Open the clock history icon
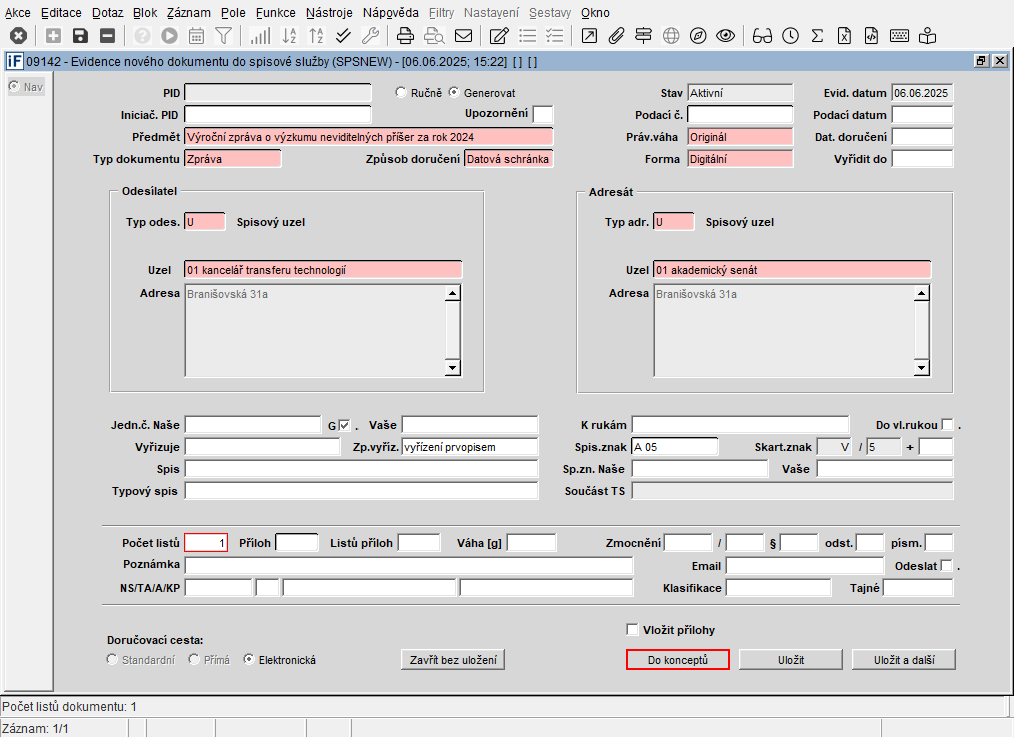This screenshot has width=1014, height=738. click(x=790, y=36)
